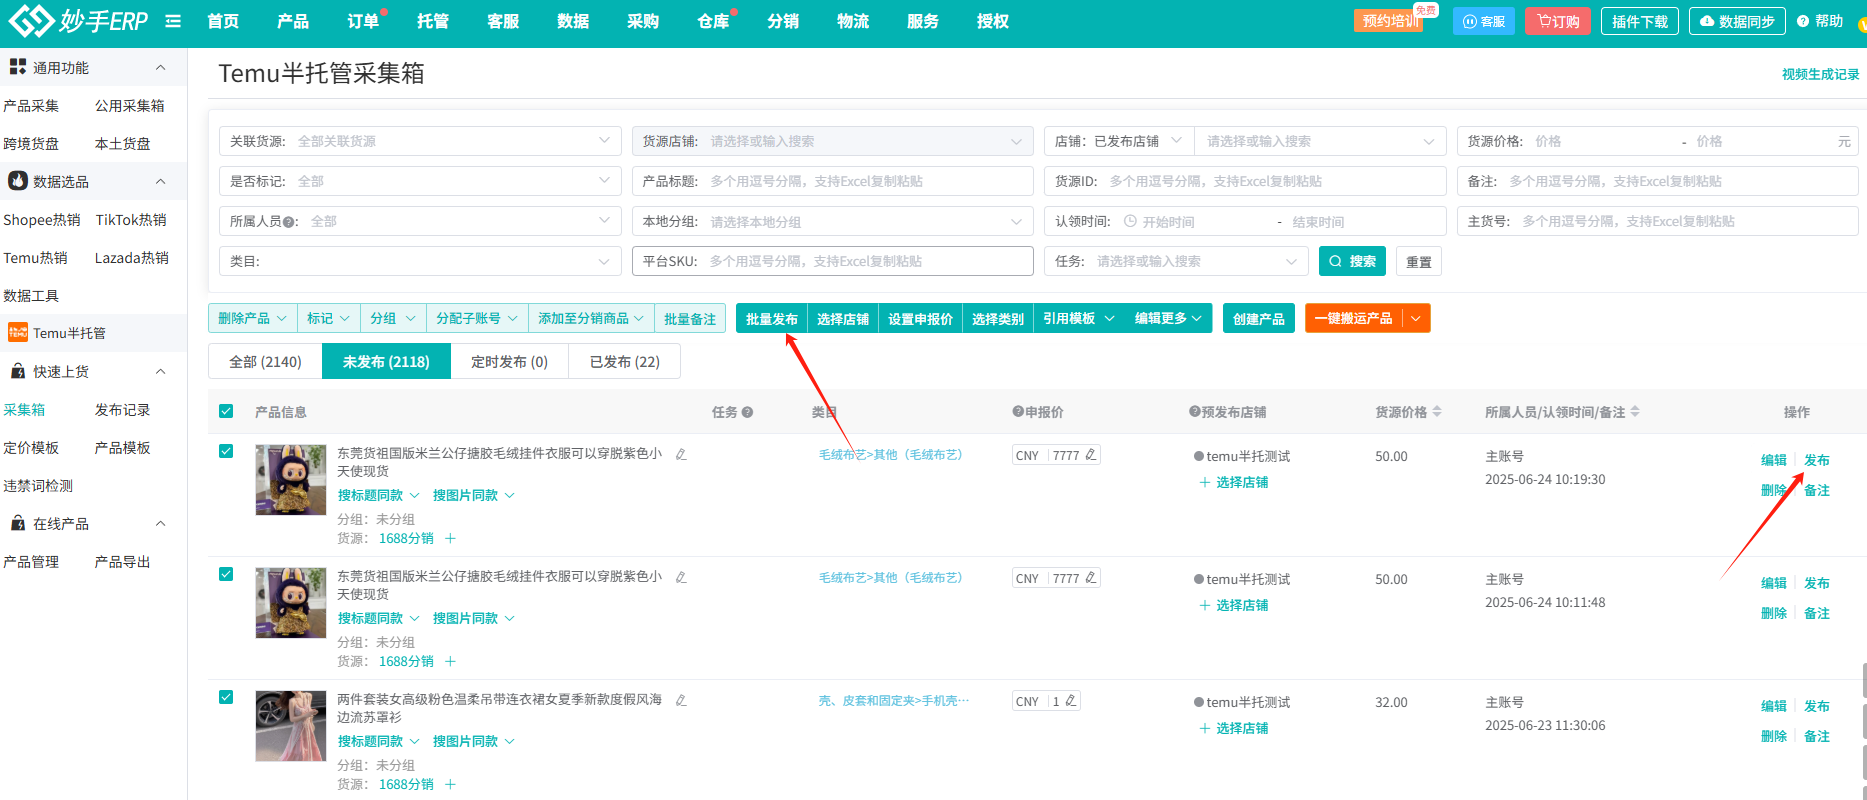This screenshot has height=800, width=1867.
Task: Click the 产品标题 input field
Action: (x=833, y=181)
